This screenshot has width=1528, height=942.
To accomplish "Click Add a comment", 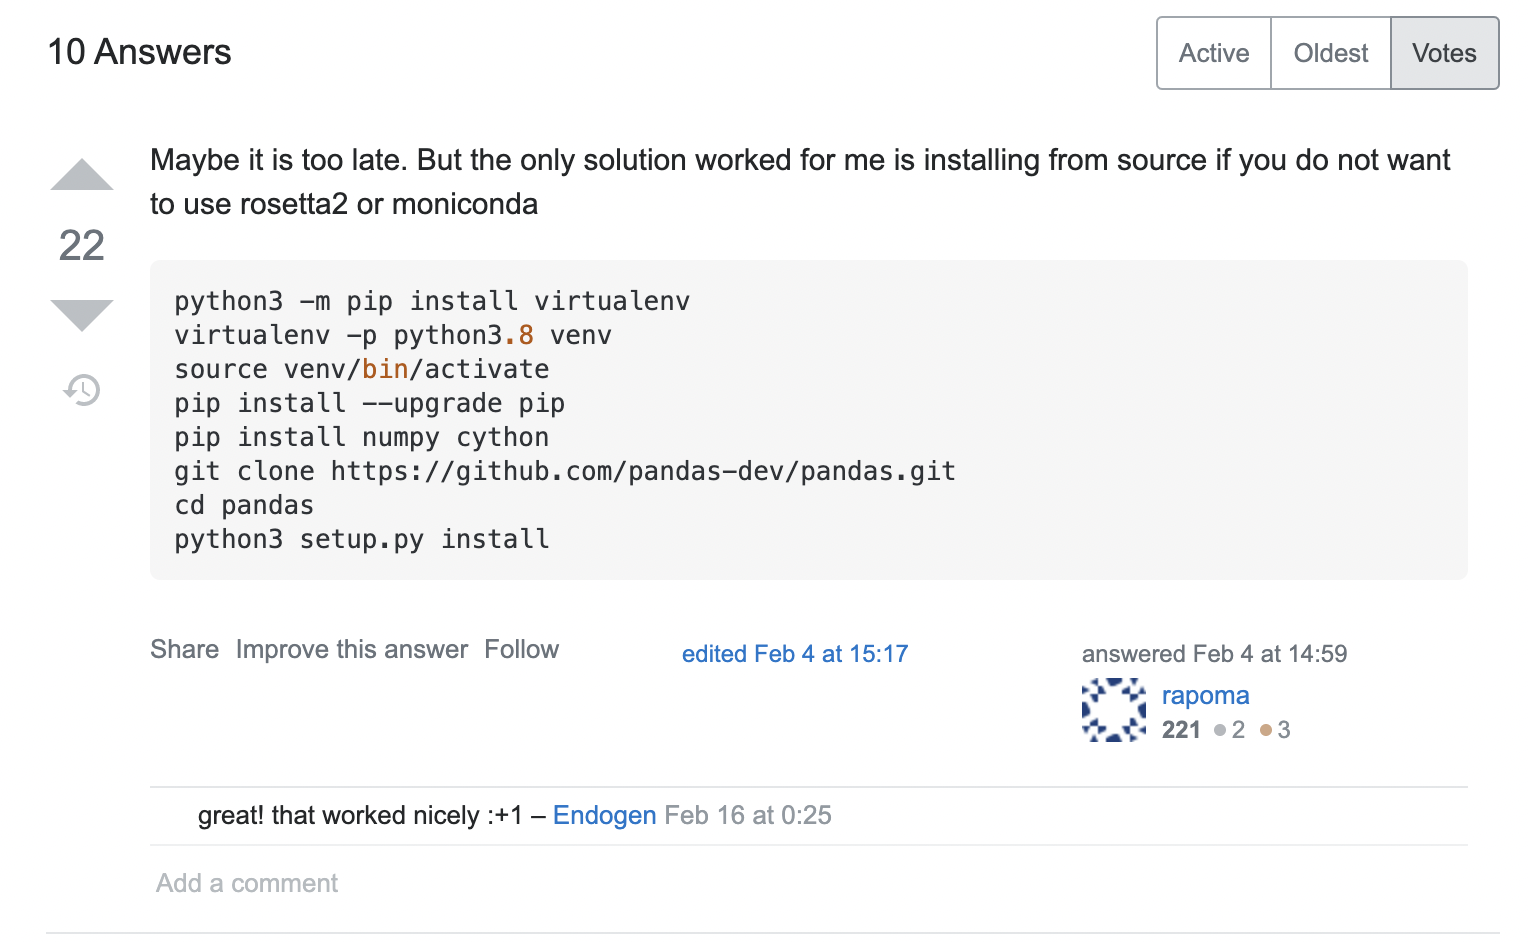I will pos(247,883).
